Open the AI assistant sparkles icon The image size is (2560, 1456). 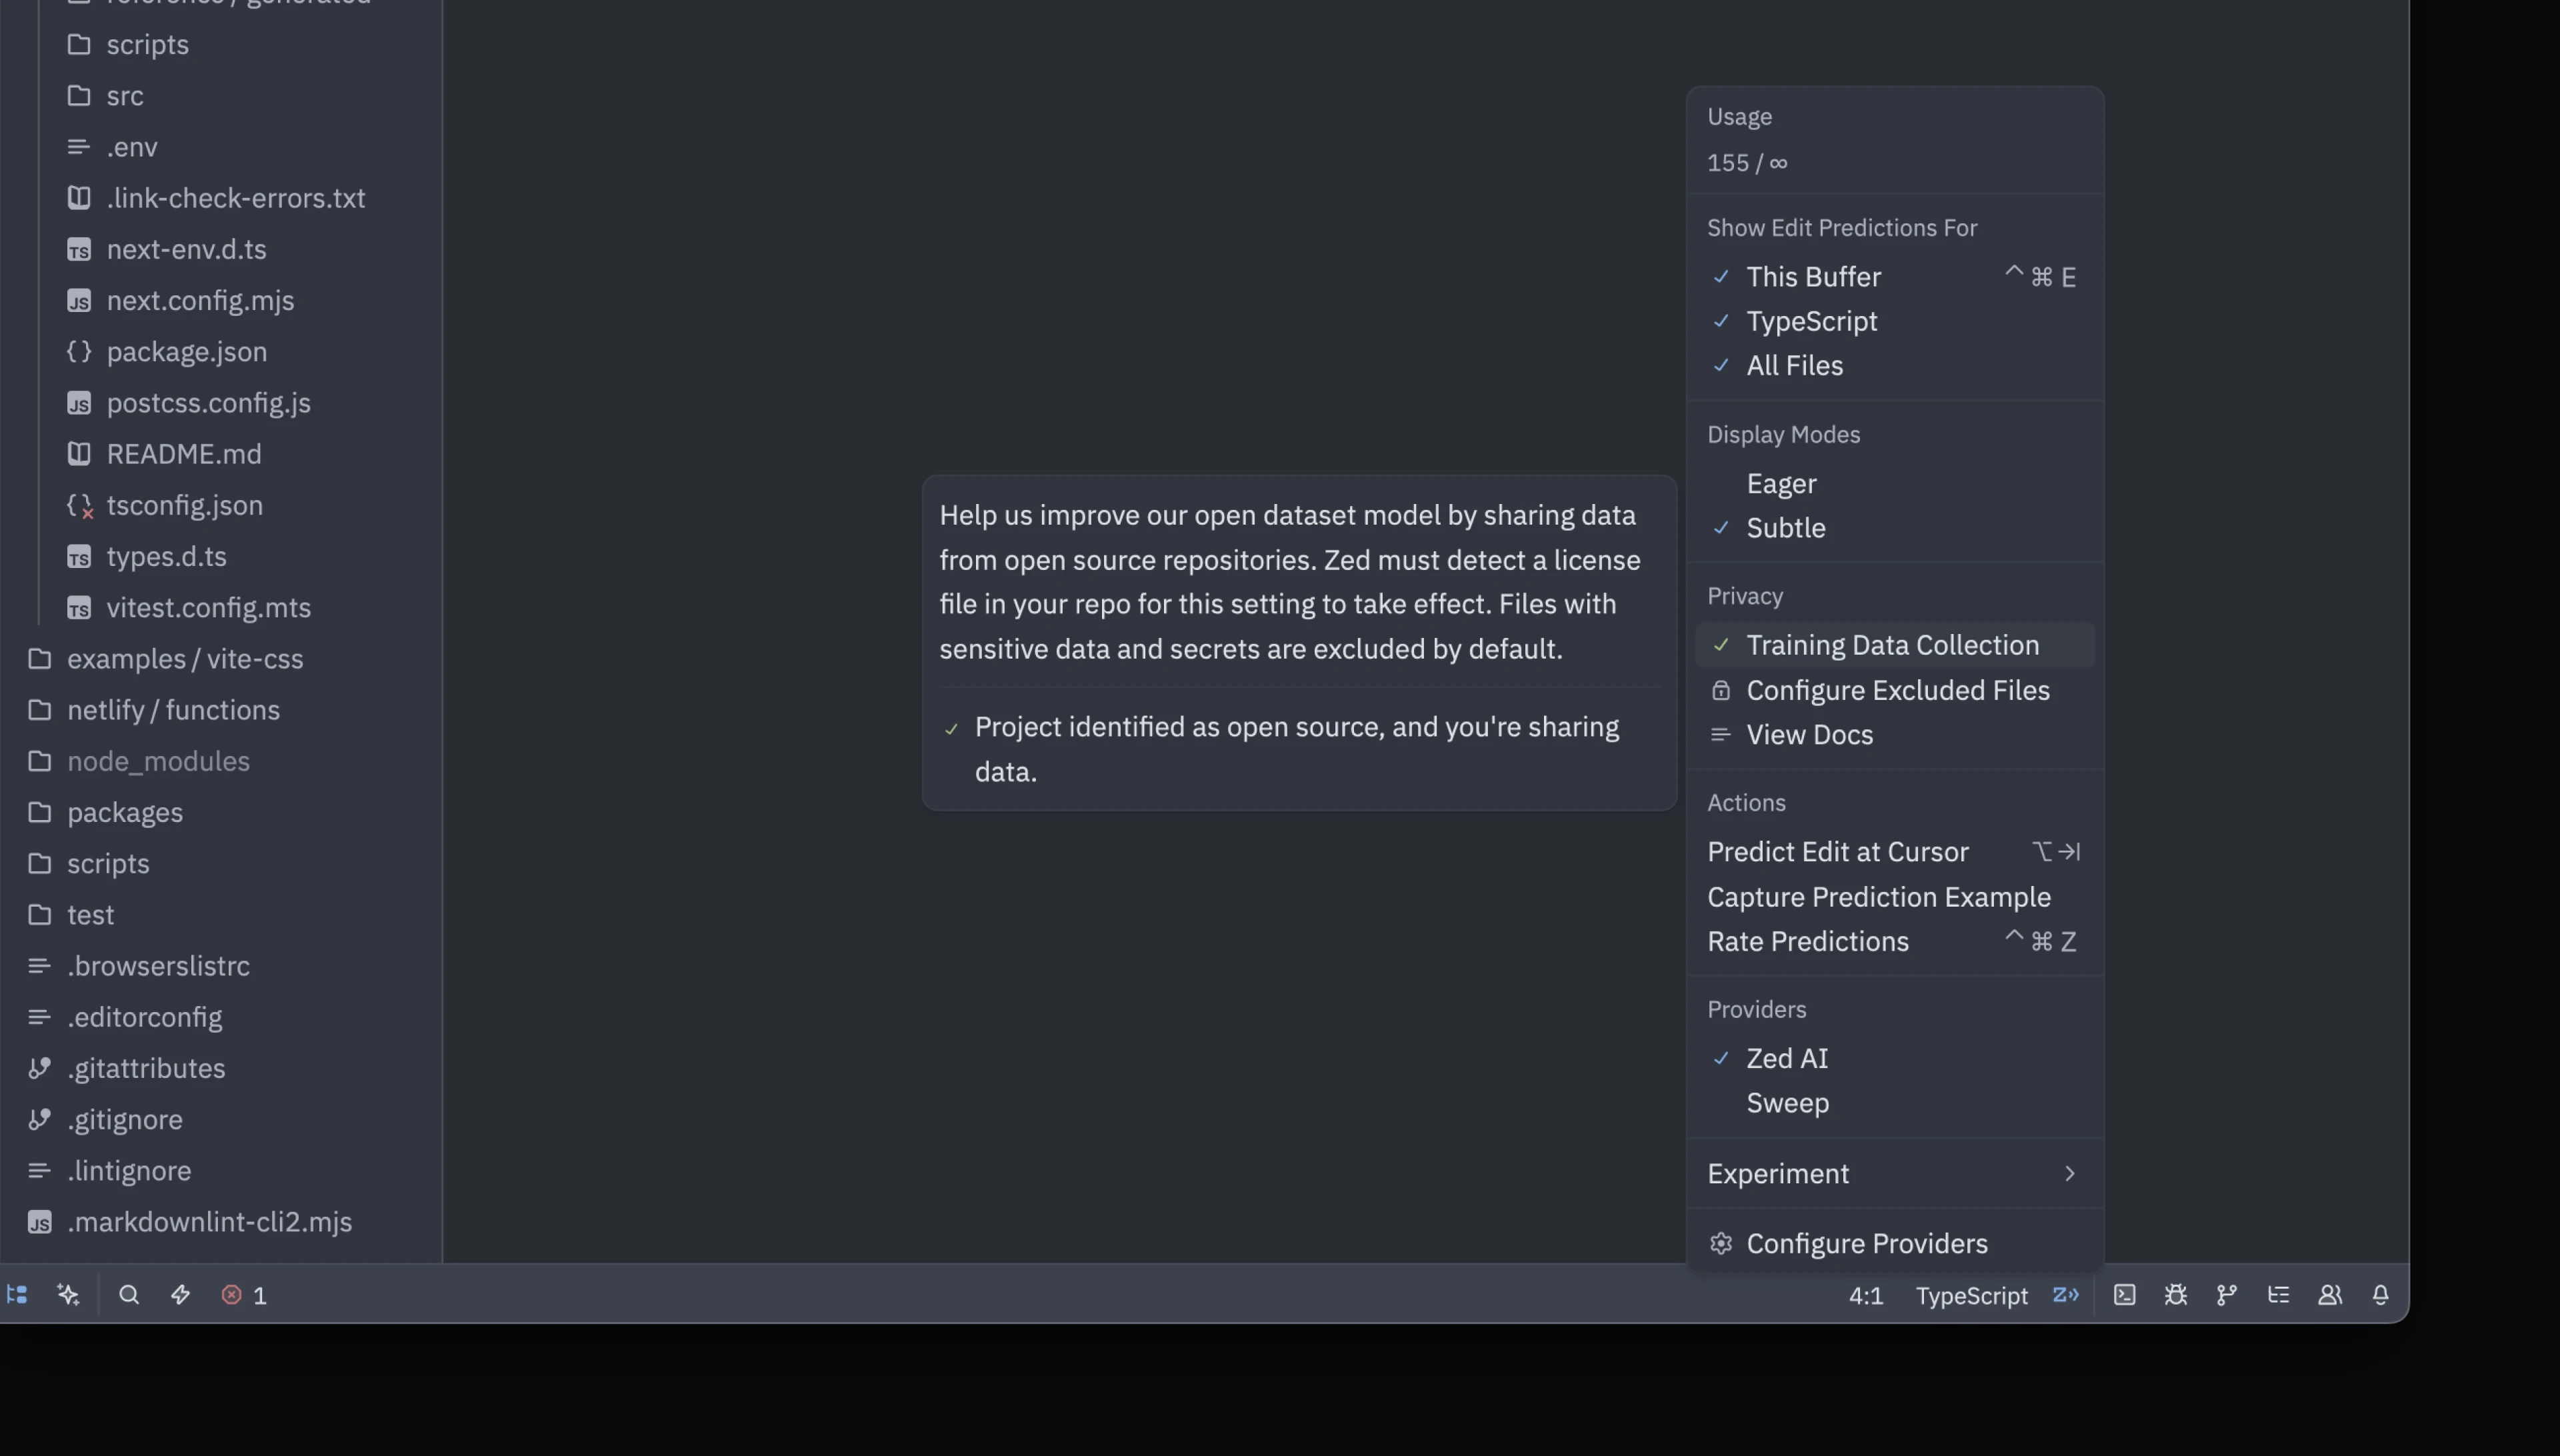67,1295
